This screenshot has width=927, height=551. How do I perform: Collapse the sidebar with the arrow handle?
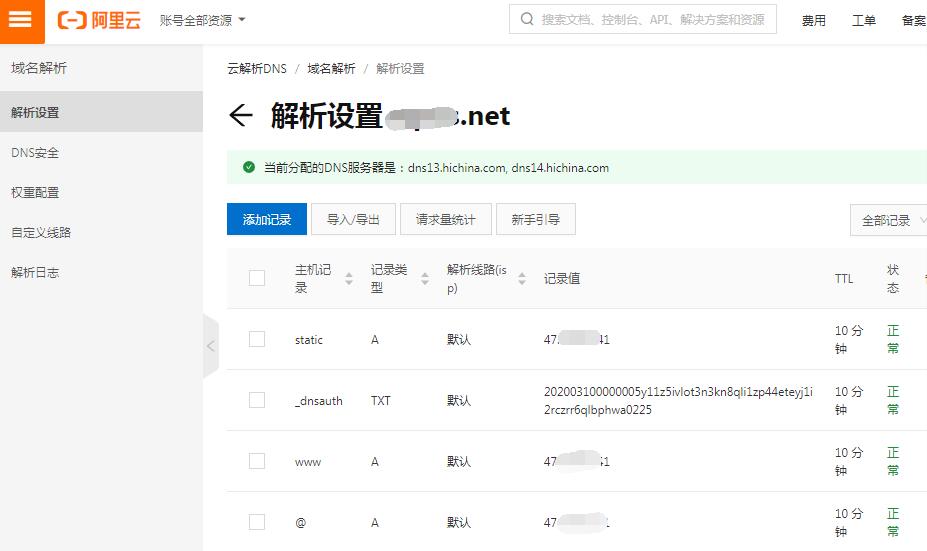click(x=210, y=346)
